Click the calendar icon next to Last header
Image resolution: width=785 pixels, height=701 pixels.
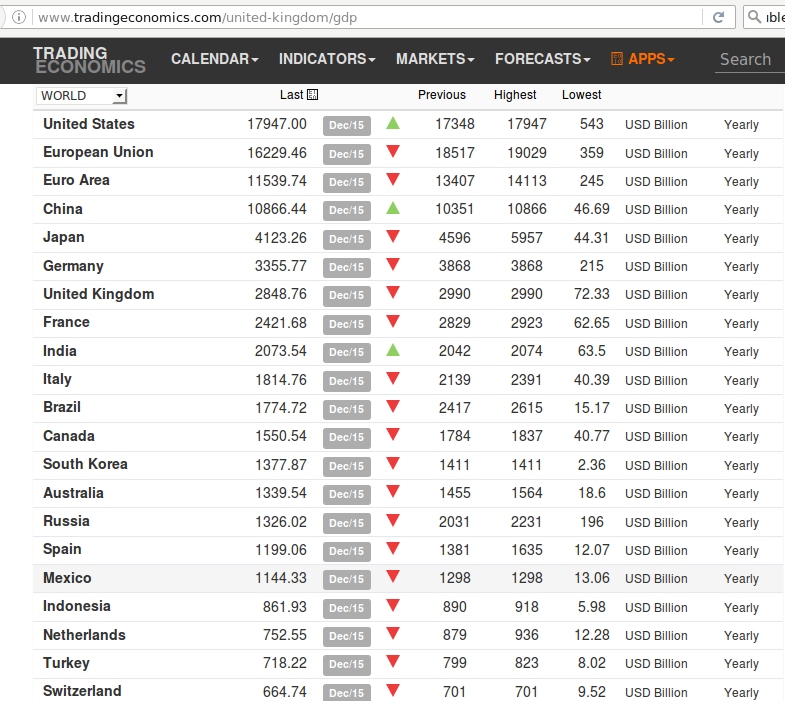313,95
